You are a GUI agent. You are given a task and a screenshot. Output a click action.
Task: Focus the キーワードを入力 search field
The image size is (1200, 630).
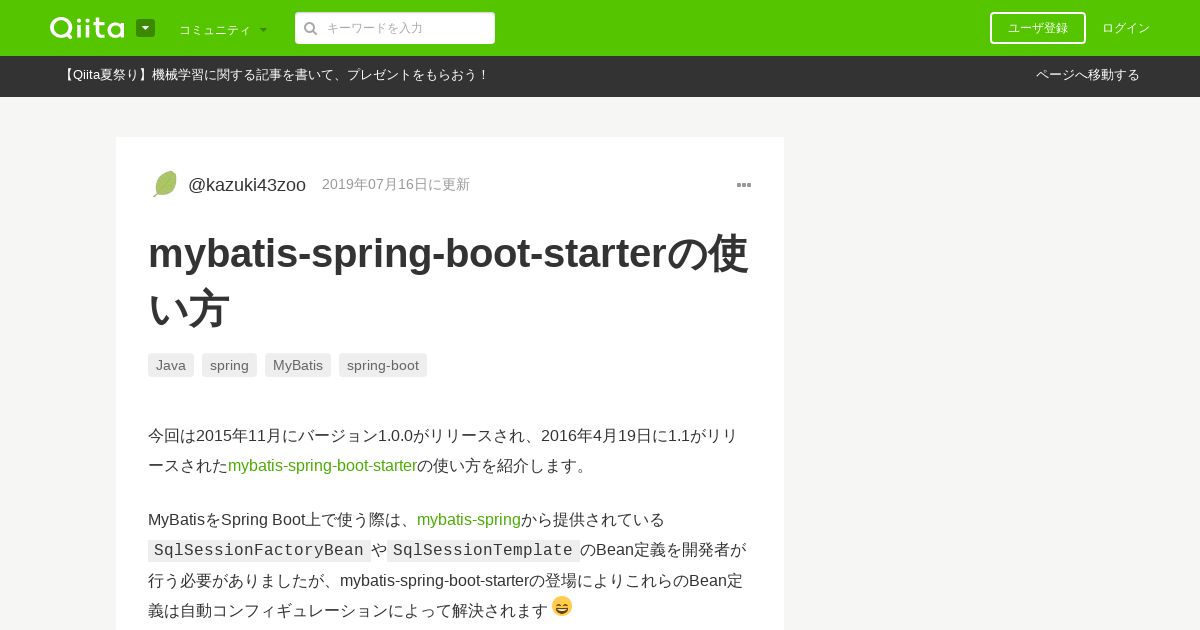[x=395, y=28]
